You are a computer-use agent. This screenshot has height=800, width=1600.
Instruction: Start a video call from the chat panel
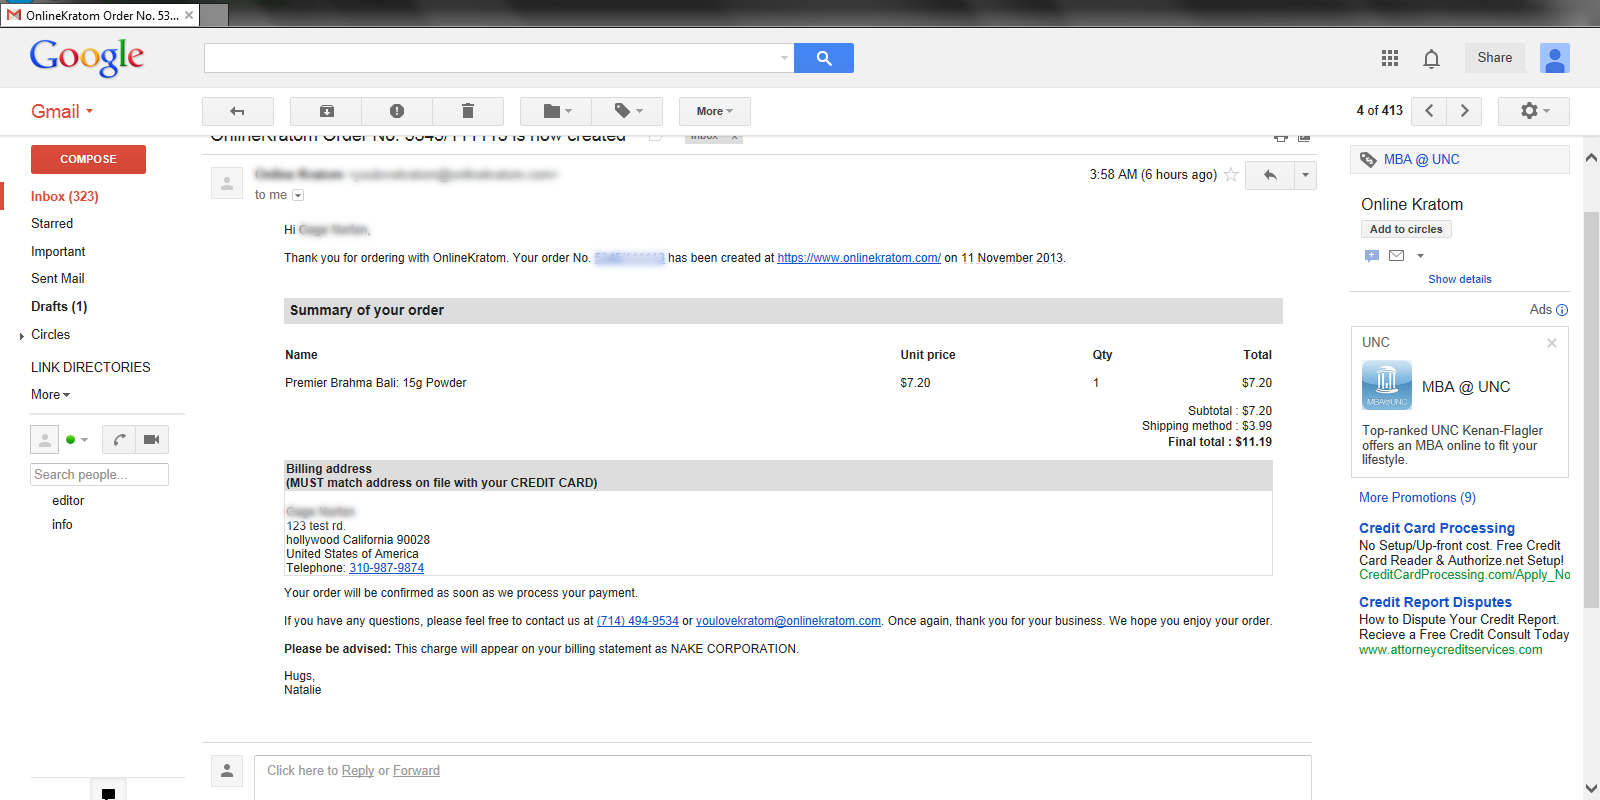point(152,439)
